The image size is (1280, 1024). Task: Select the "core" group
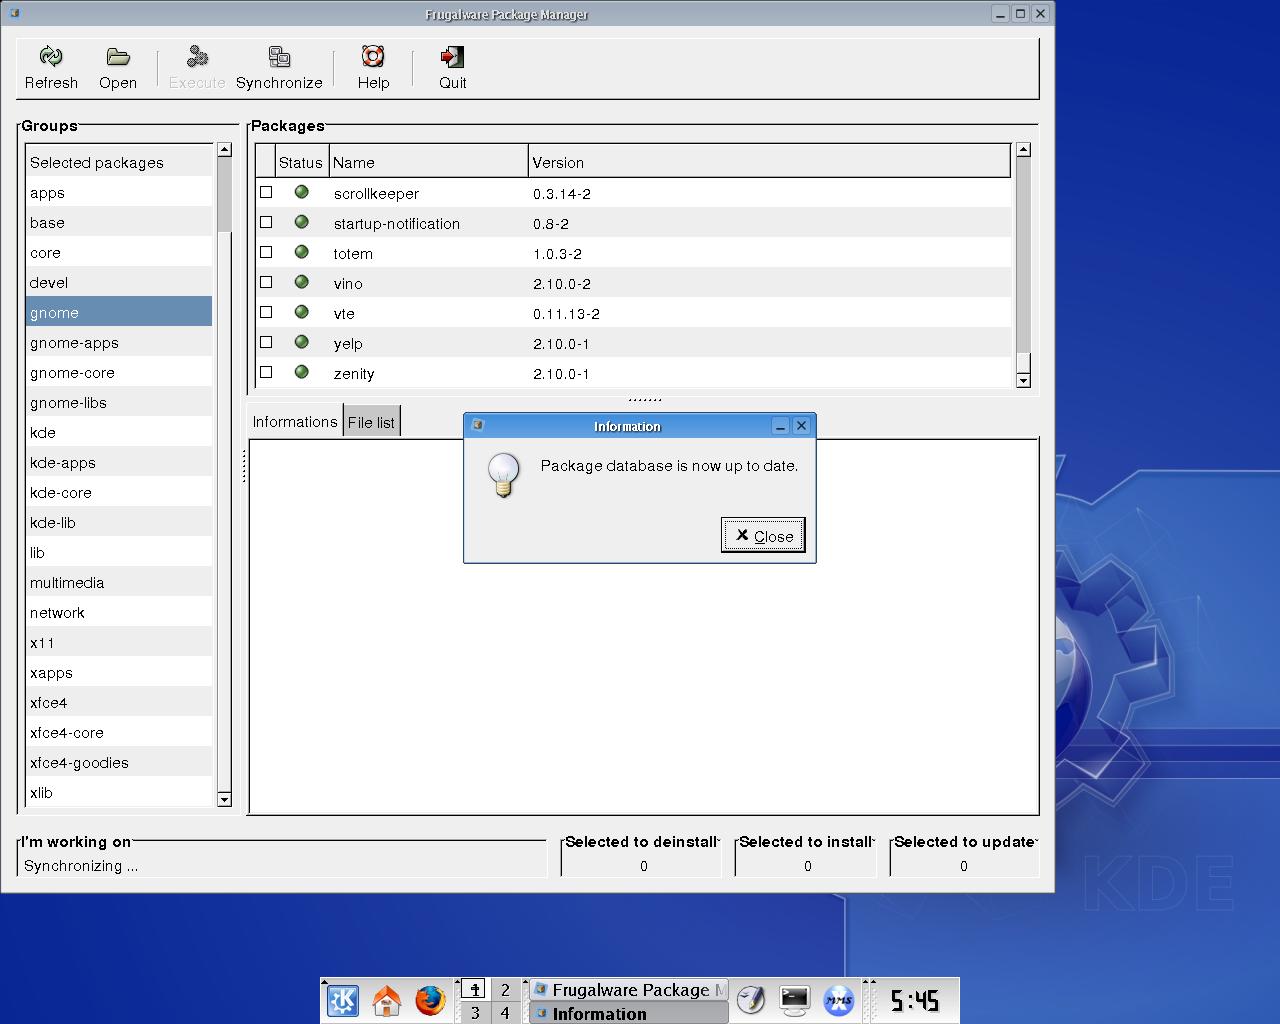(119, 252)
